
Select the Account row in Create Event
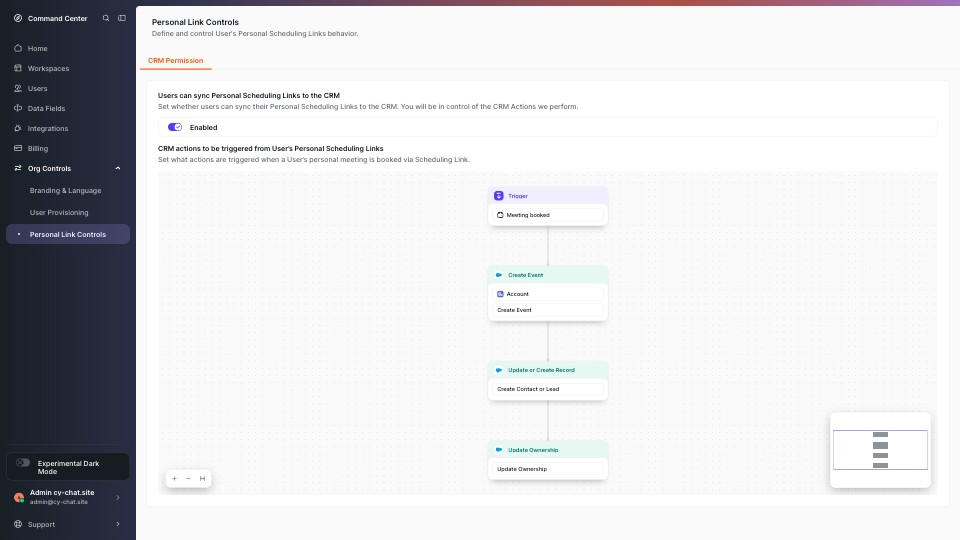coord(548,294)
